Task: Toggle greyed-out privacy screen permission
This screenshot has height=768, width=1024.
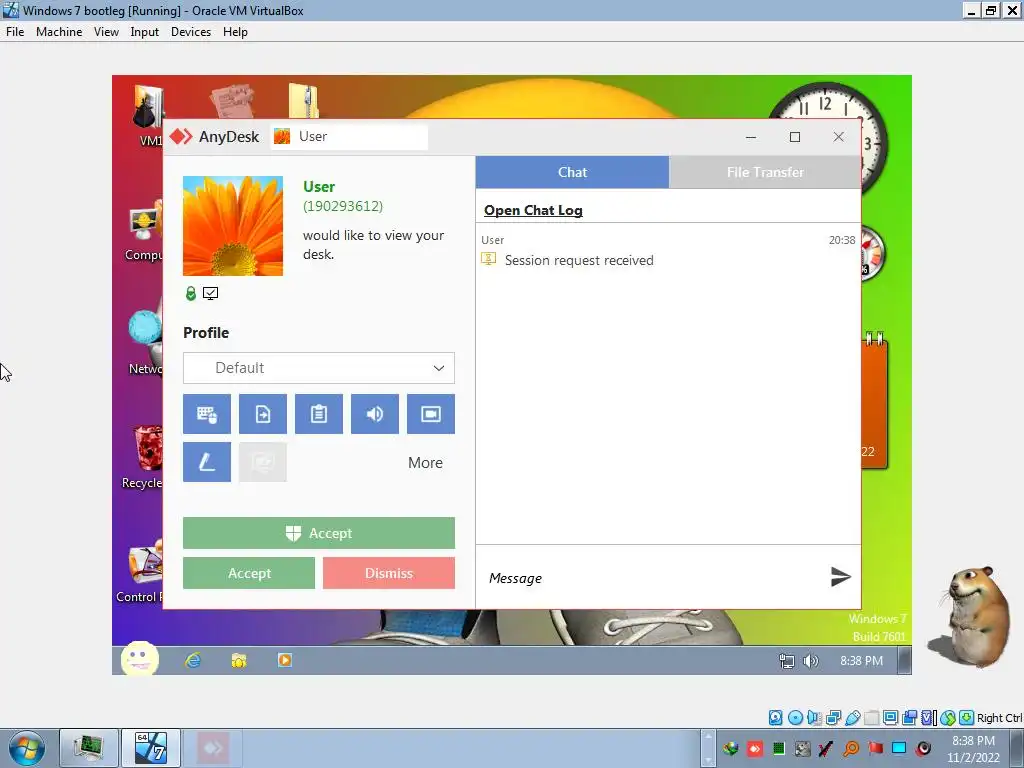Action: tap(263, 462)
